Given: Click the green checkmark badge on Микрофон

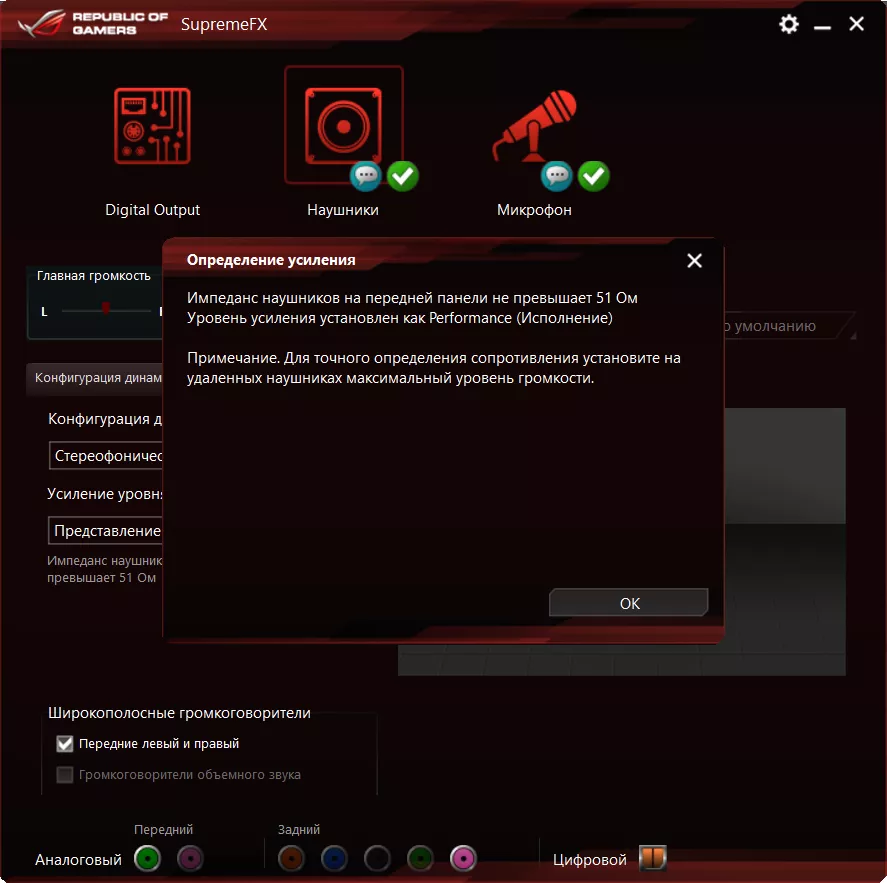Looking at the screenshot, I should pos(593,176).
